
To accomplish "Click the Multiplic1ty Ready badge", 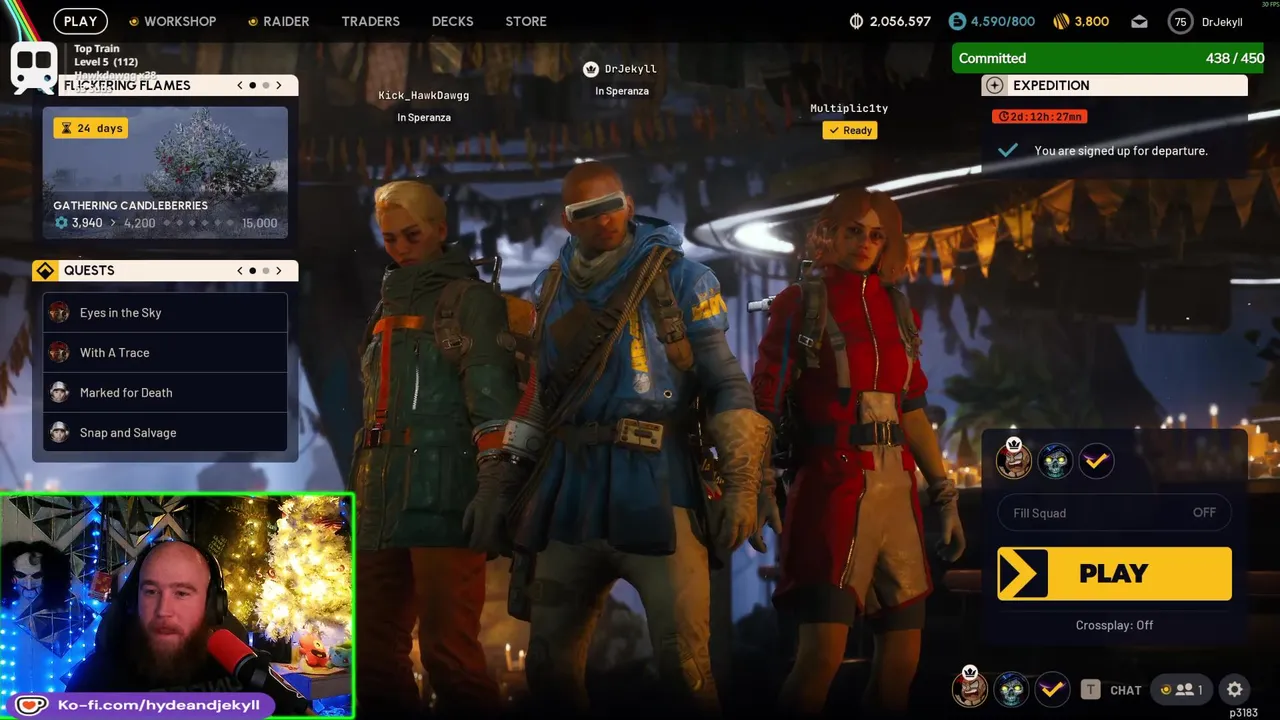I will 850,130.
